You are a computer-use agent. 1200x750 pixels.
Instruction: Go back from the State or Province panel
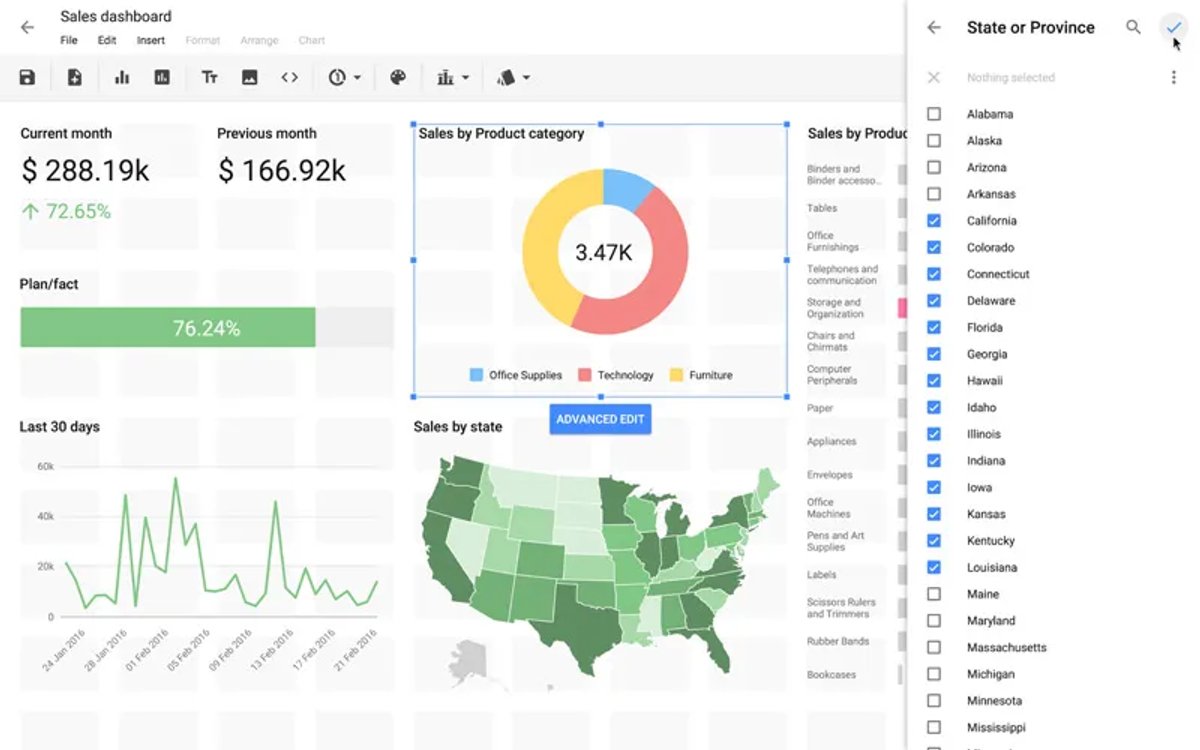[934, 27]
